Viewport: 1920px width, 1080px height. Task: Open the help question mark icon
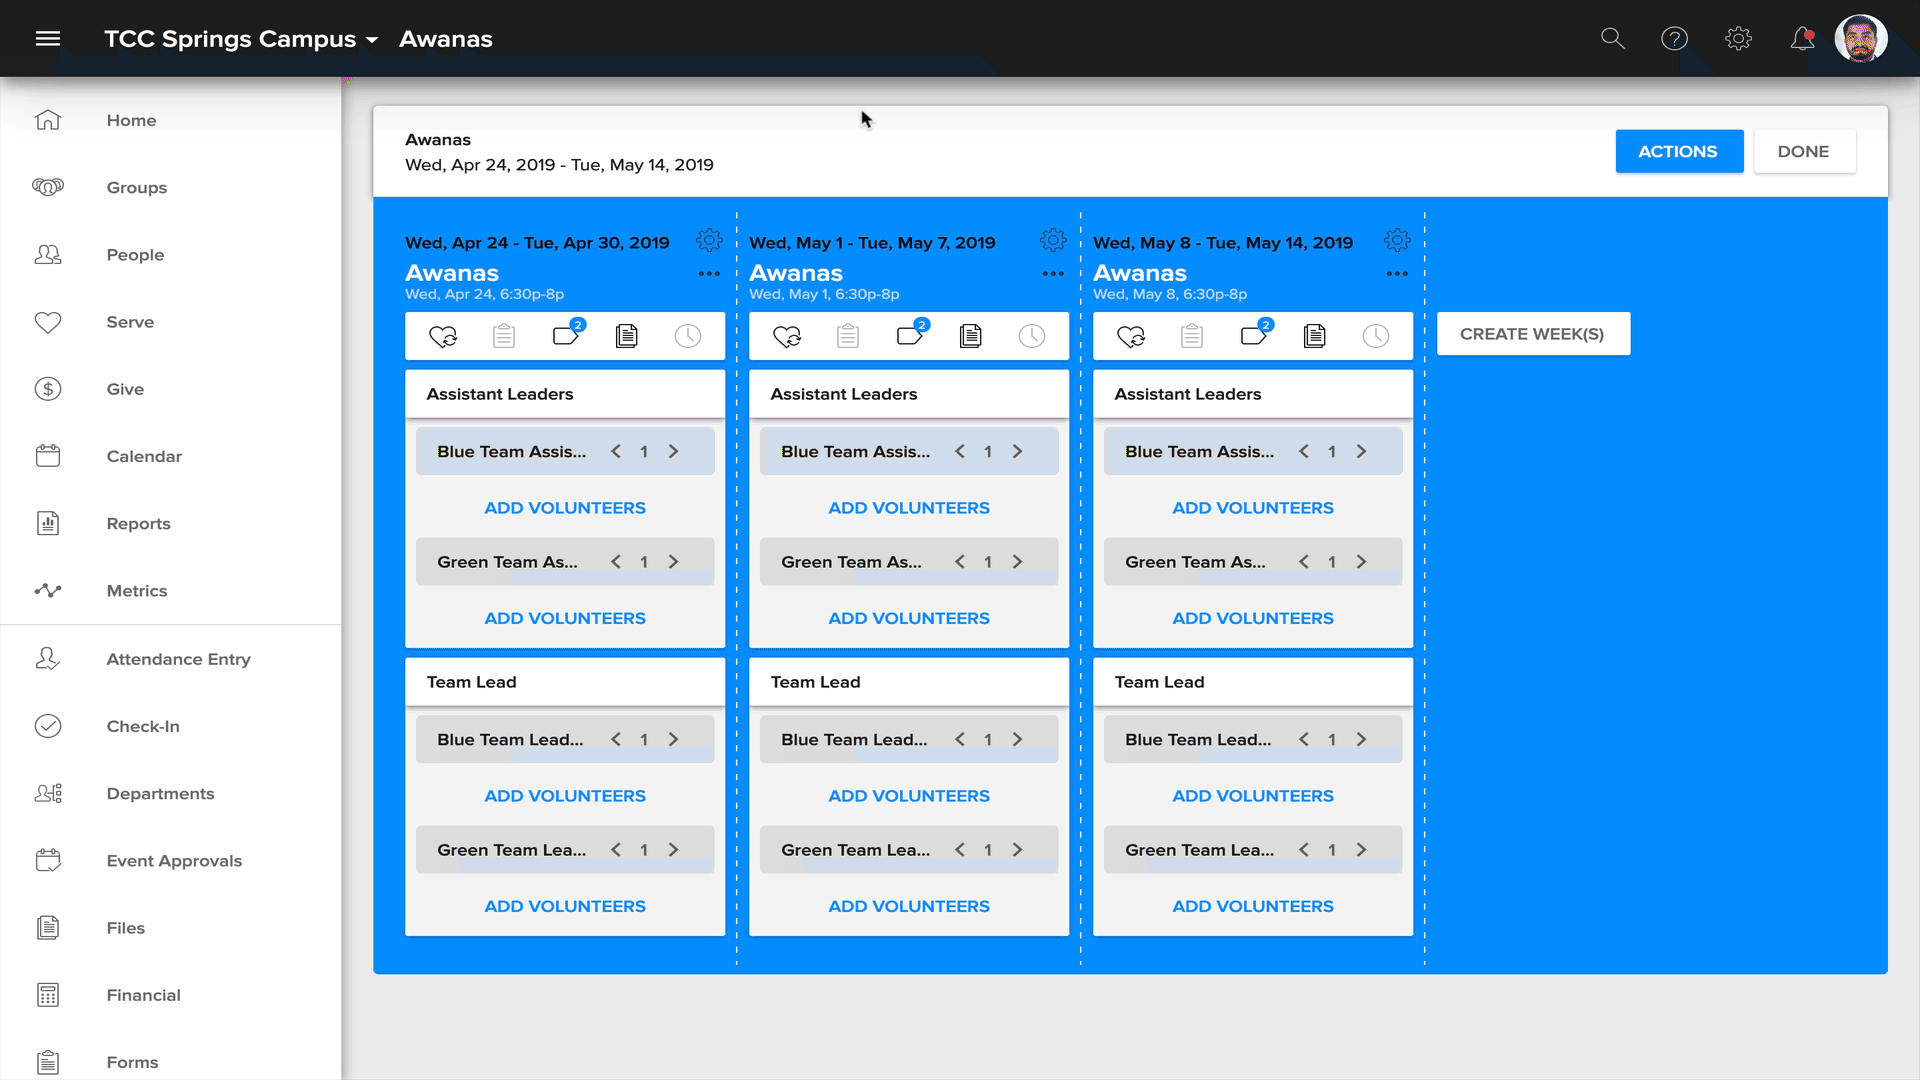1674,39
